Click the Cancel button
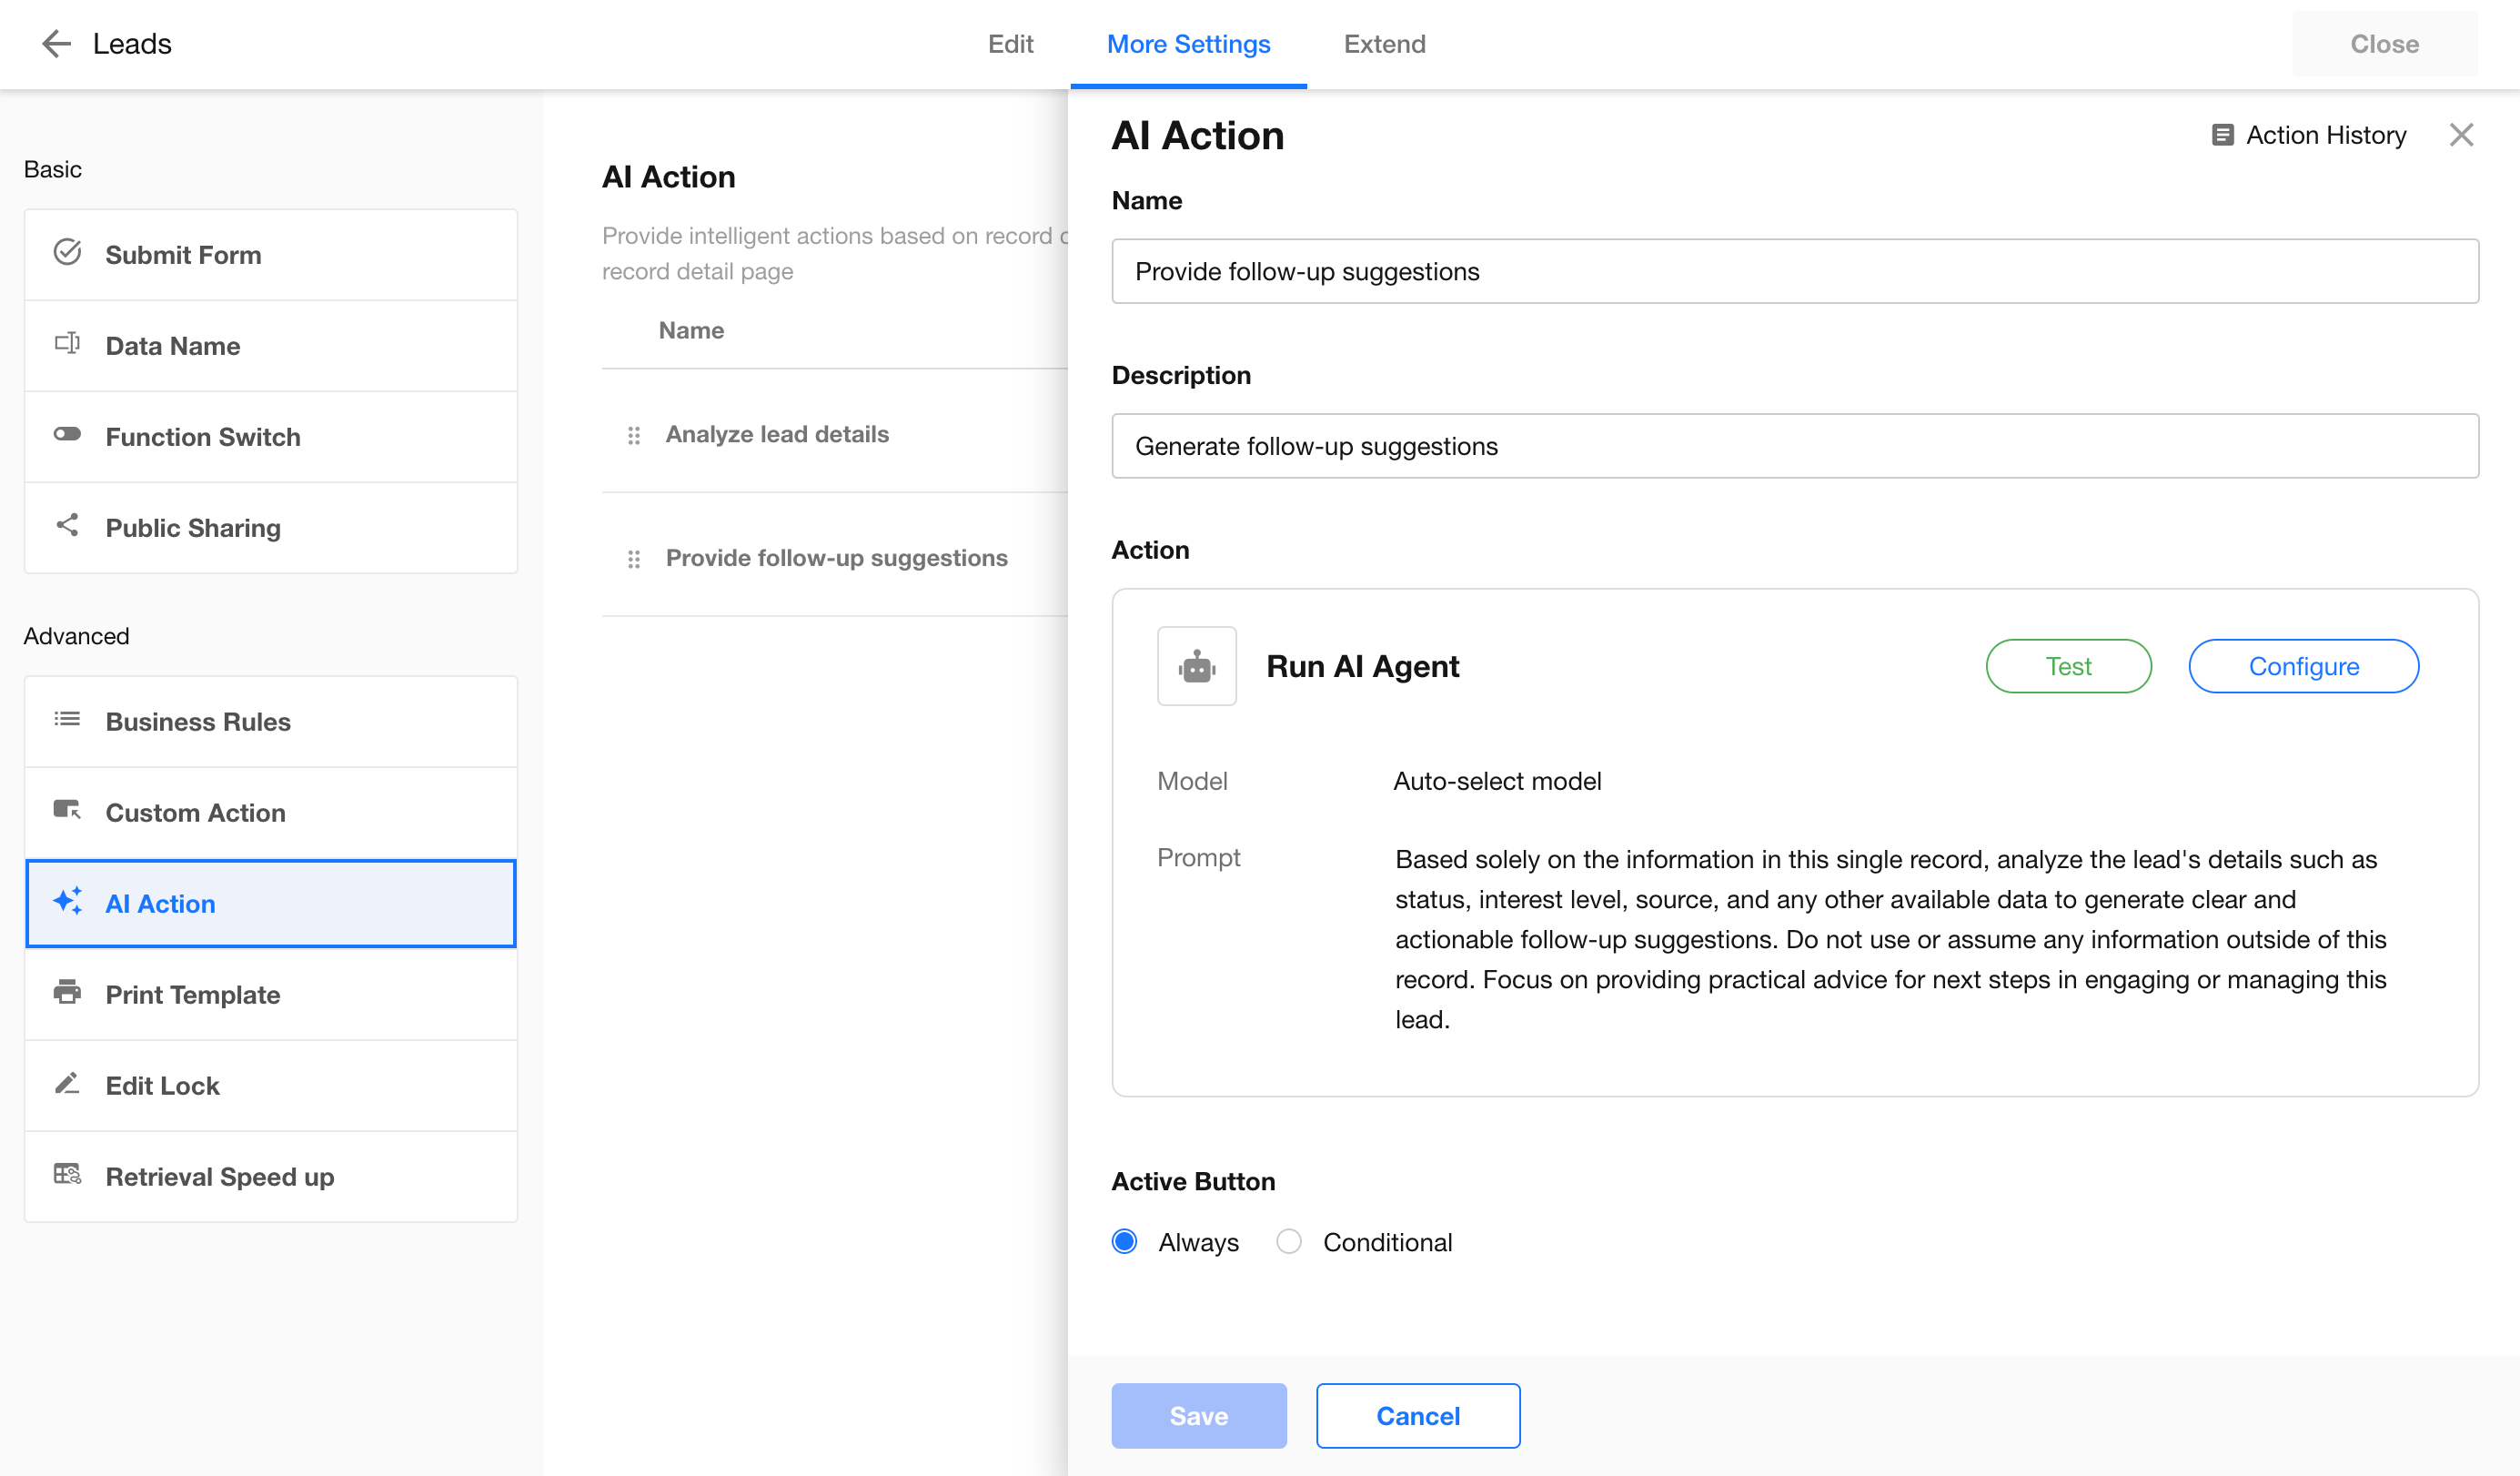 point(1417,1415)
